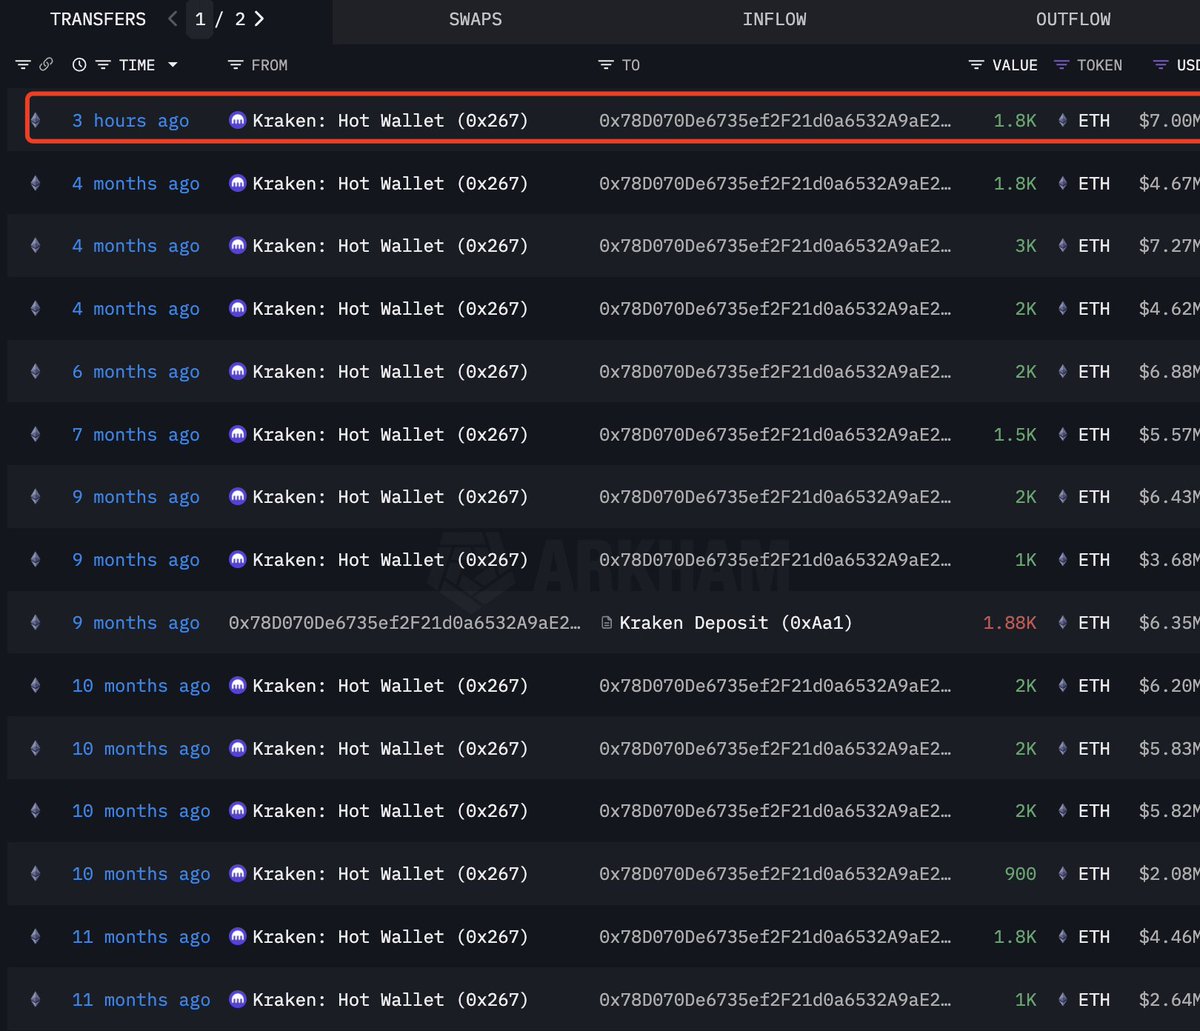Image resolution: width=1200 pixels, height=1031 pixels.
Task: Select the TRANSFERS tab
Action: point(98,19)
